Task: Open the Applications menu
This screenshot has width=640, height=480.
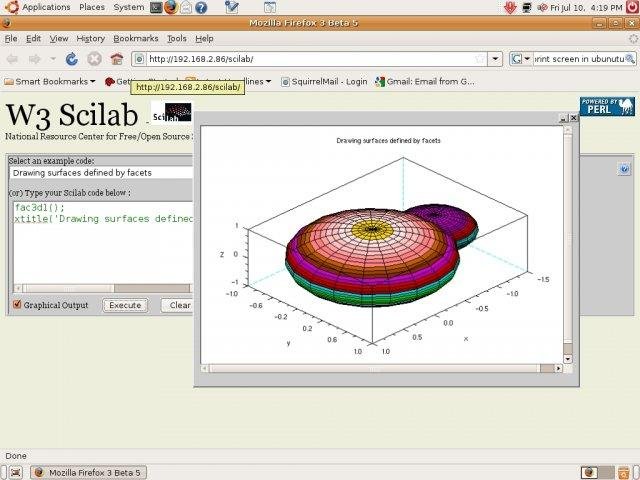Action: [x=46, y=7]
